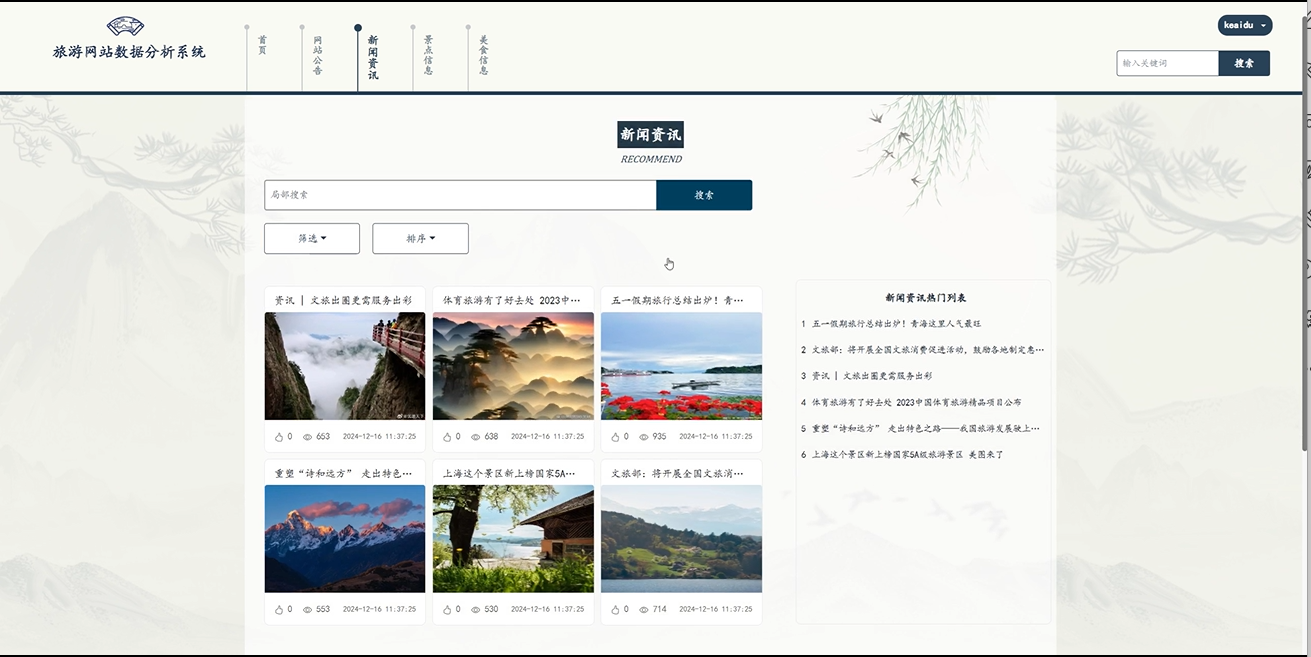Click the like icon on the 663-views card

pyautogui.click(x=279, y=437)
